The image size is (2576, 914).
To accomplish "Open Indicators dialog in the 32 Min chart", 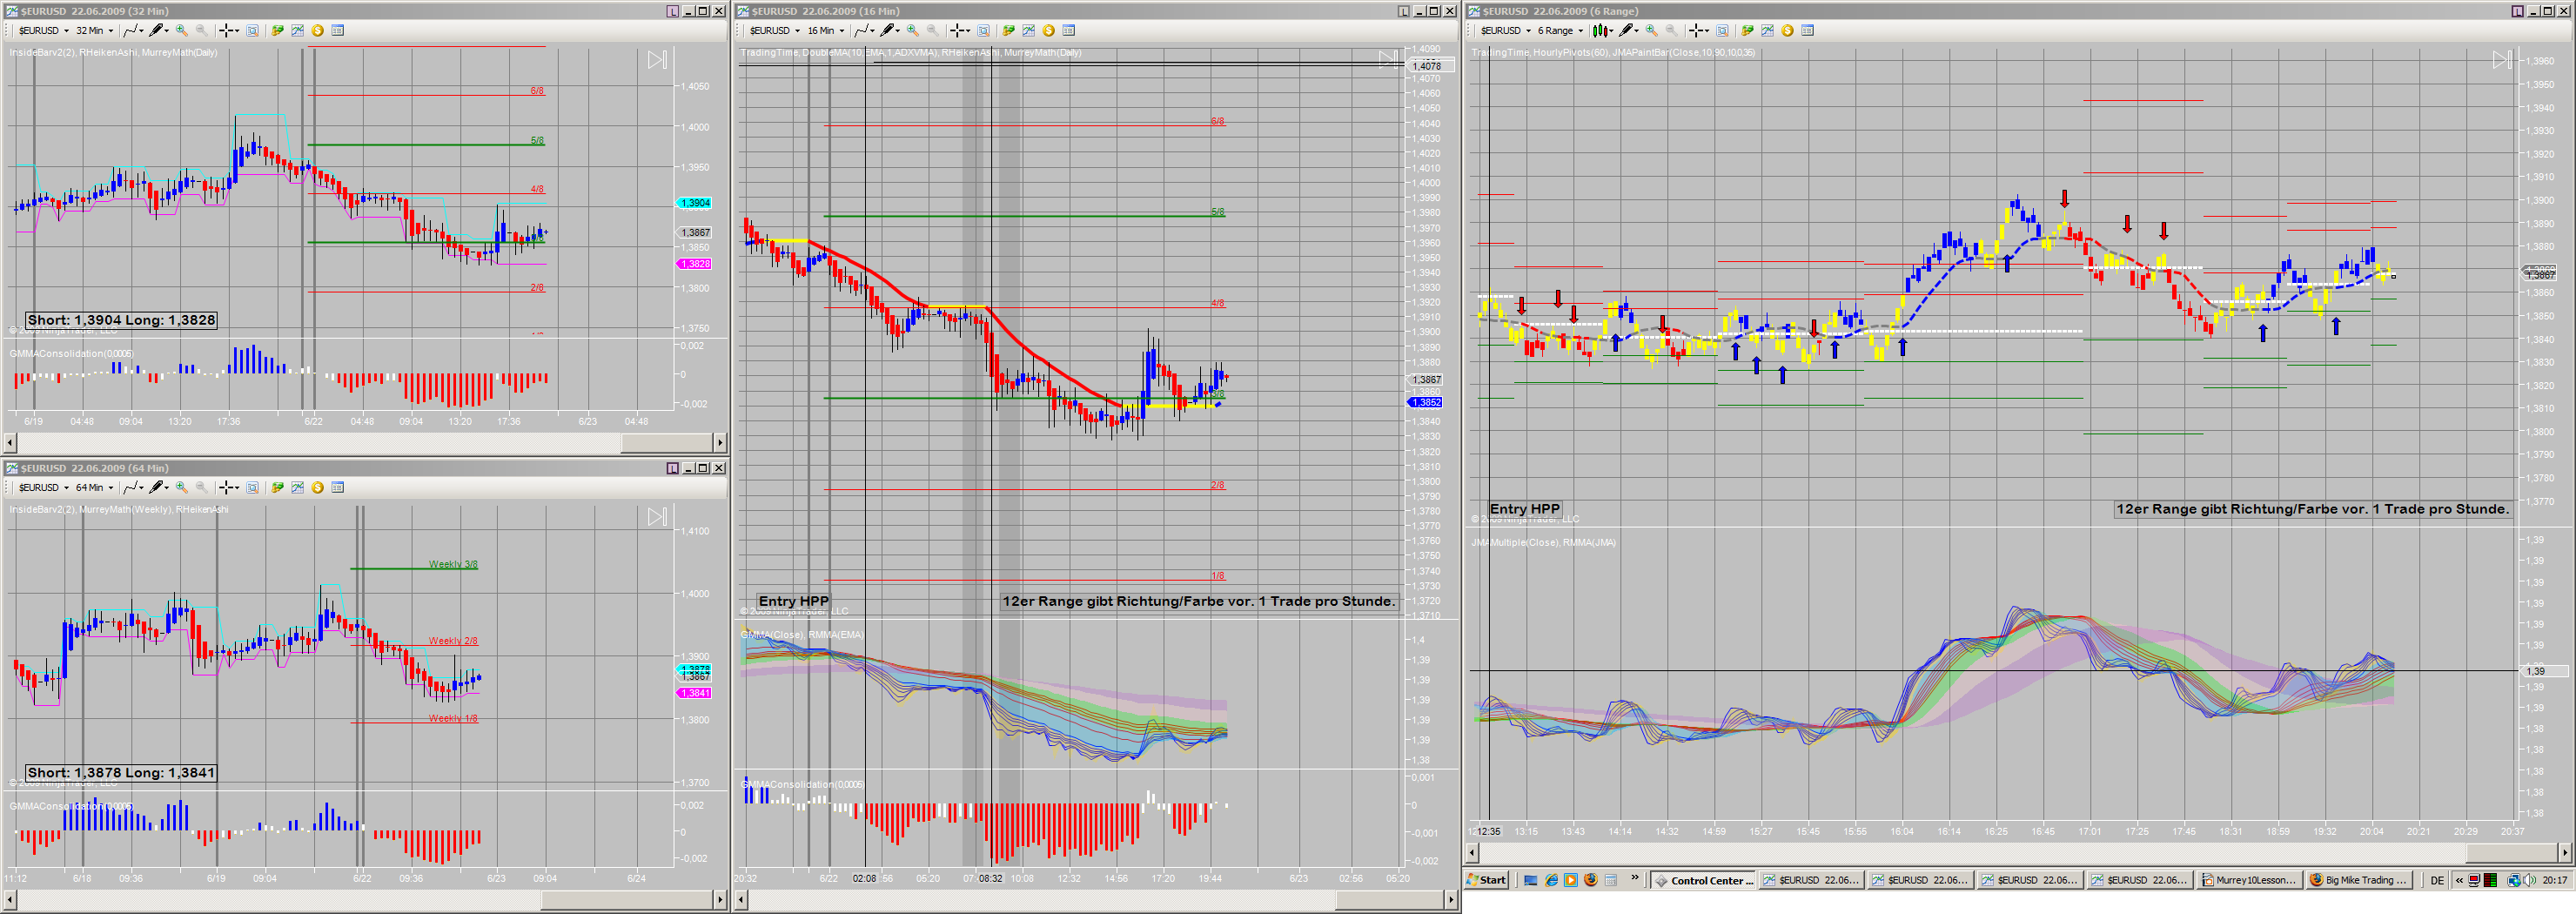I will (297, 31).
